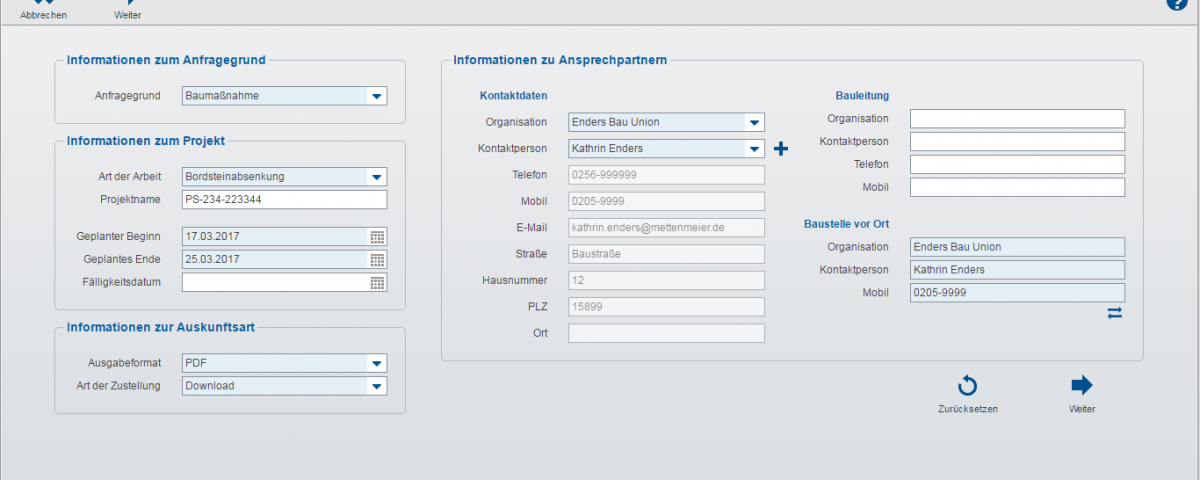Screen dimensions: 1200x480
Task: Click the Bauleitung Kontaktperson text field
Action: tap(1017, 142)
